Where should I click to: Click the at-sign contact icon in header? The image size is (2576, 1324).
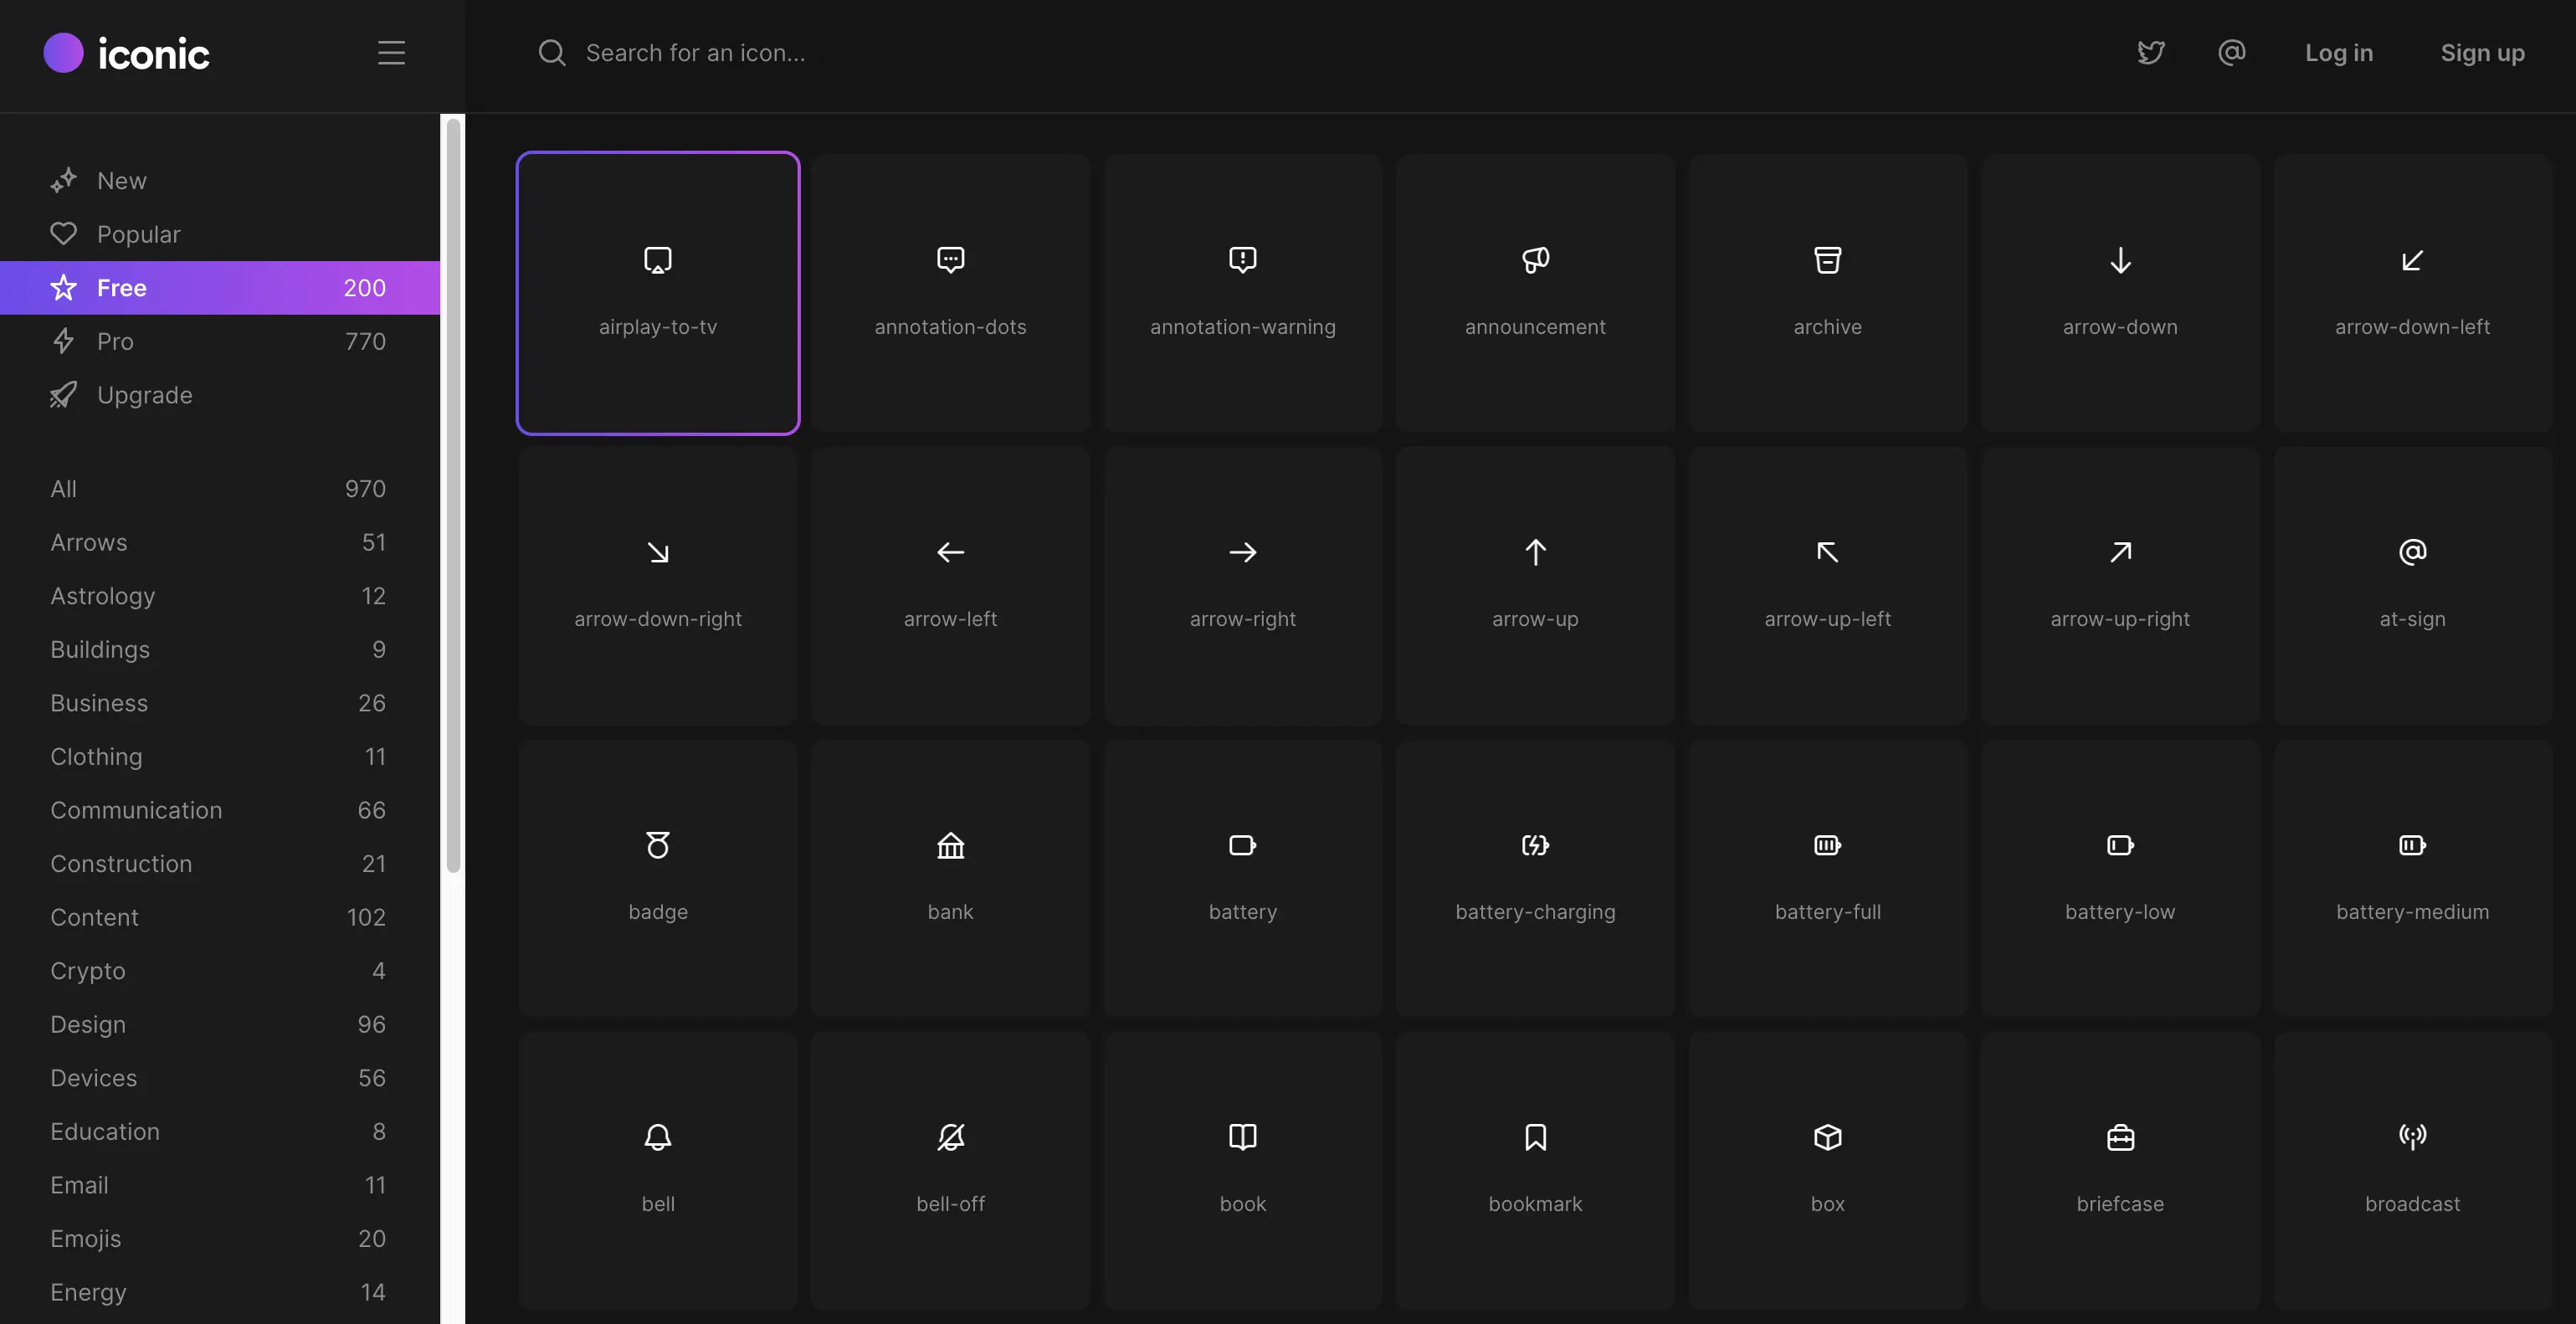pos(2231,53)
